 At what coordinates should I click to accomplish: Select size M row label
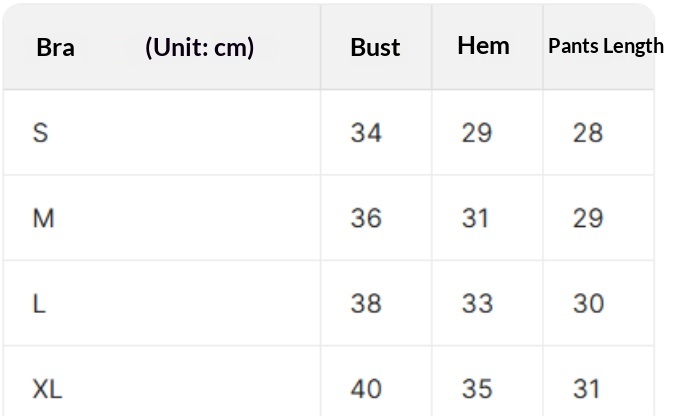click(x=43, y=218)
